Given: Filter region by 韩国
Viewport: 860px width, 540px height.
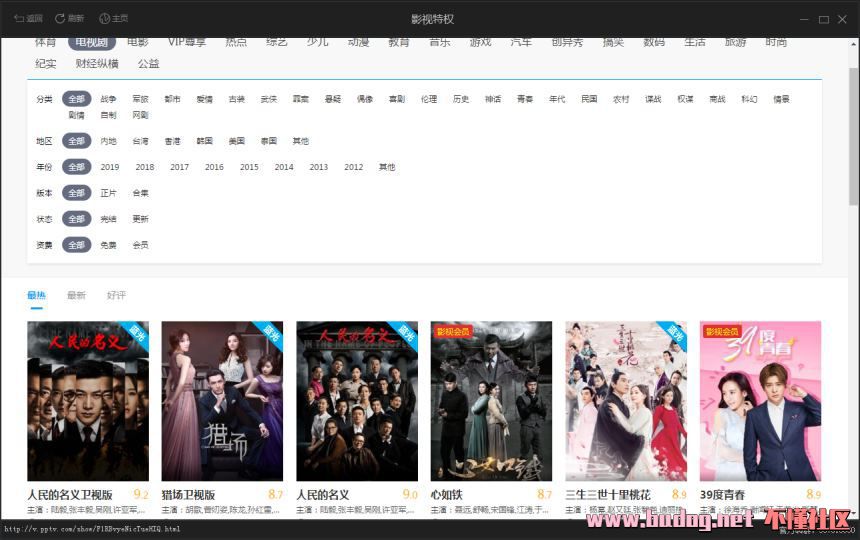Looking at the screenshot, I should pos(205,141).
